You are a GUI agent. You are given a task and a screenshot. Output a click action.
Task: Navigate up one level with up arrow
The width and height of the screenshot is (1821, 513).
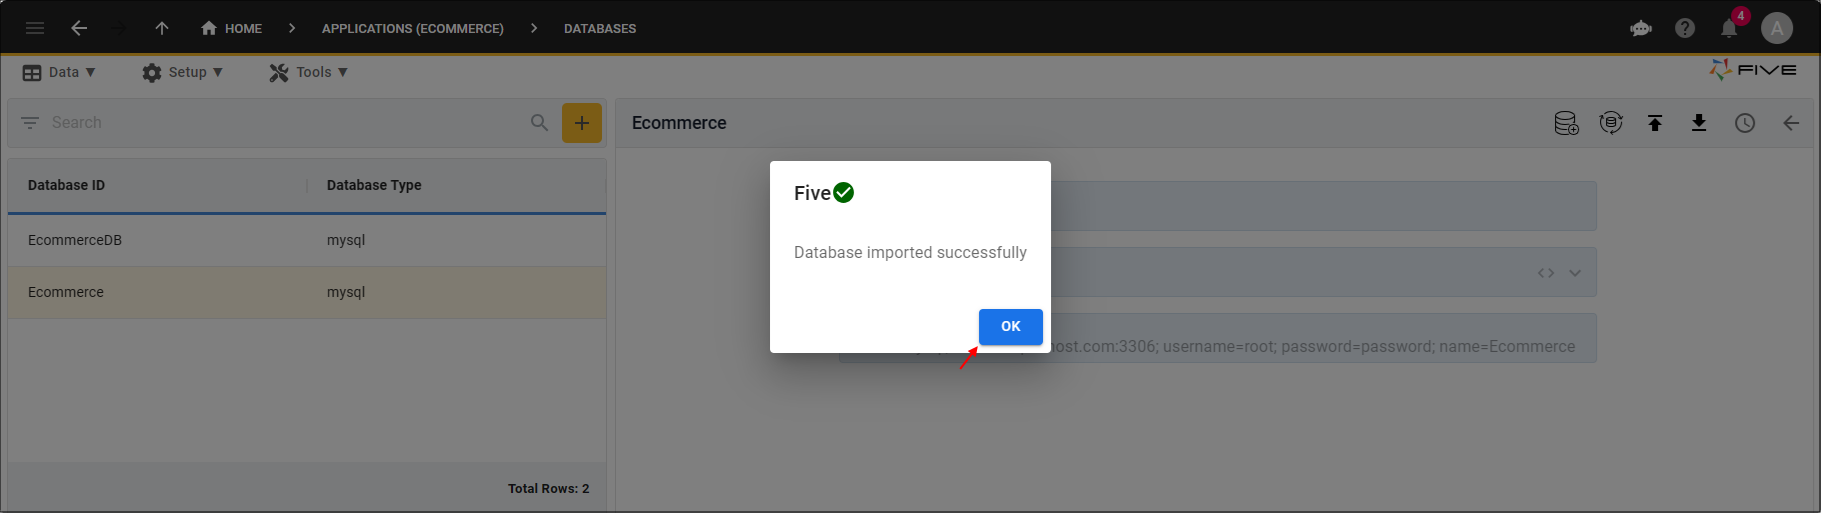click(x=162, y=28)
